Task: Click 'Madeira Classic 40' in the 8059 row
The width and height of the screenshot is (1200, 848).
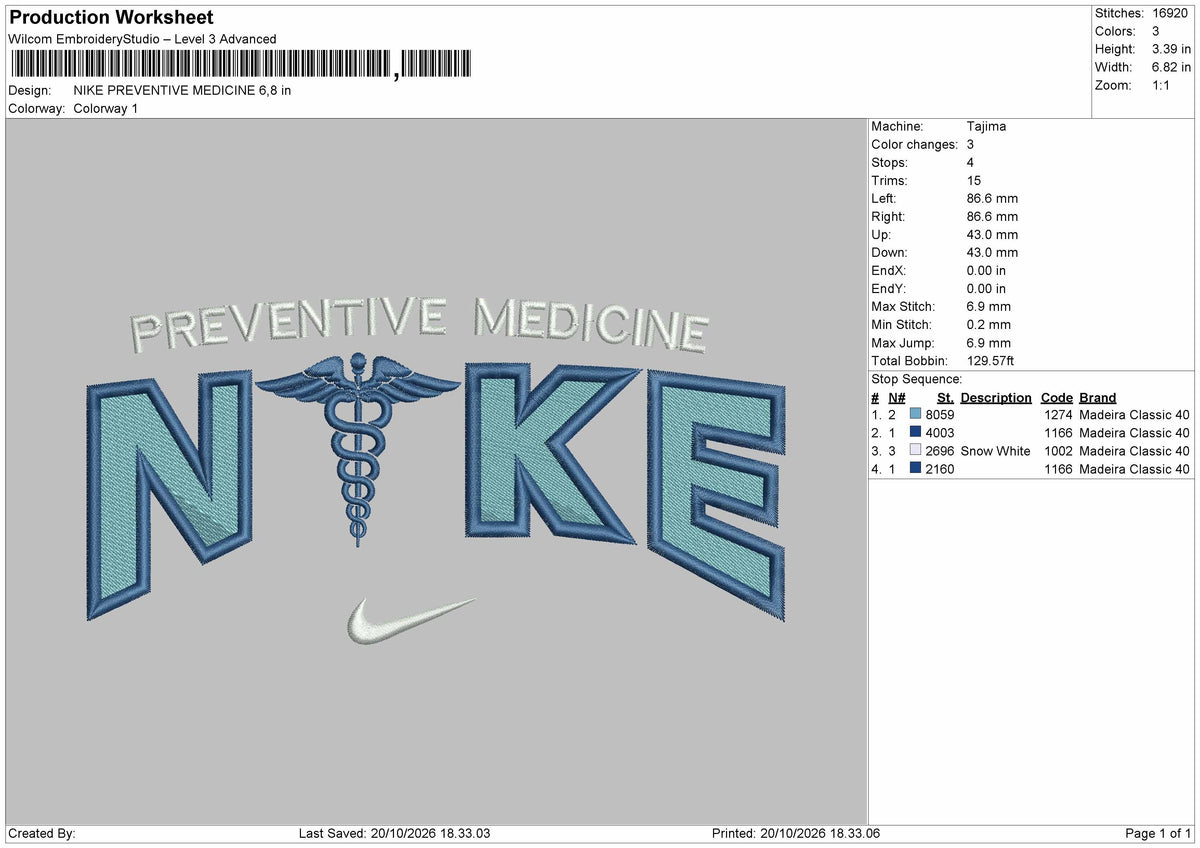Action: 1135,415
